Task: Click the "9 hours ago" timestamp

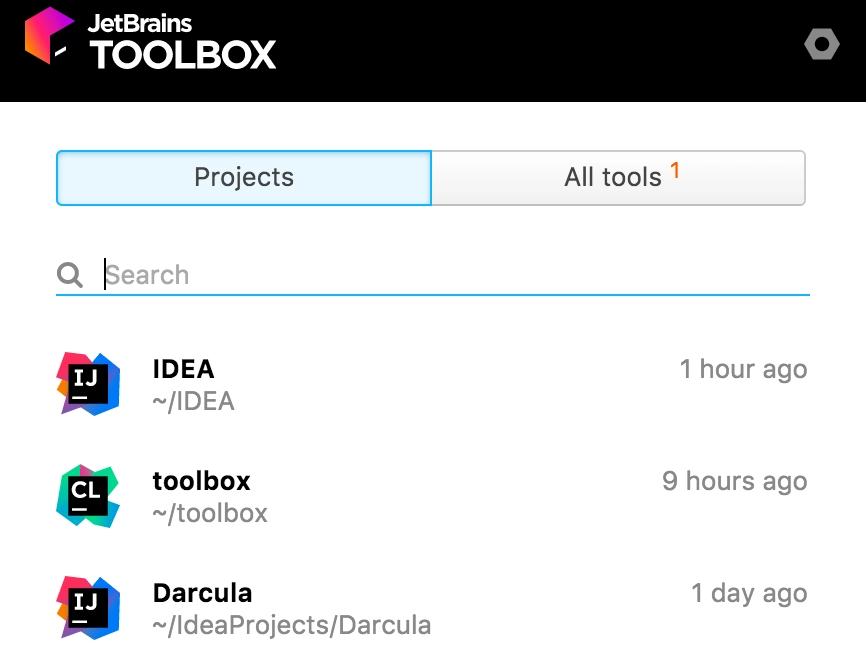Action: click(x=735, y=481)
